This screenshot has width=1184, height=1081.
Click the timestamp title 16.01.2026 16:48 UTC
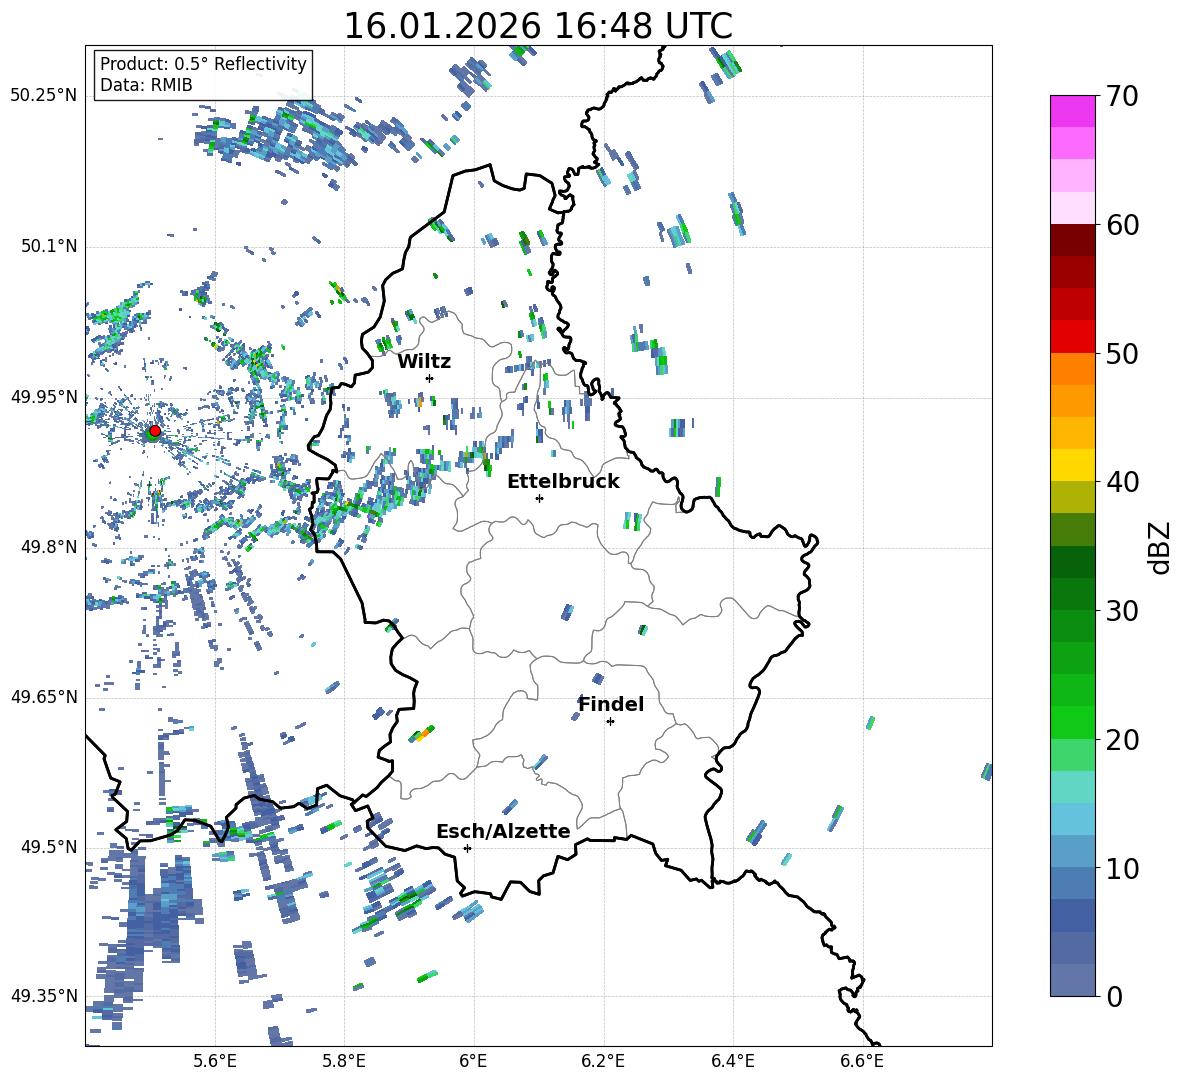538,26
